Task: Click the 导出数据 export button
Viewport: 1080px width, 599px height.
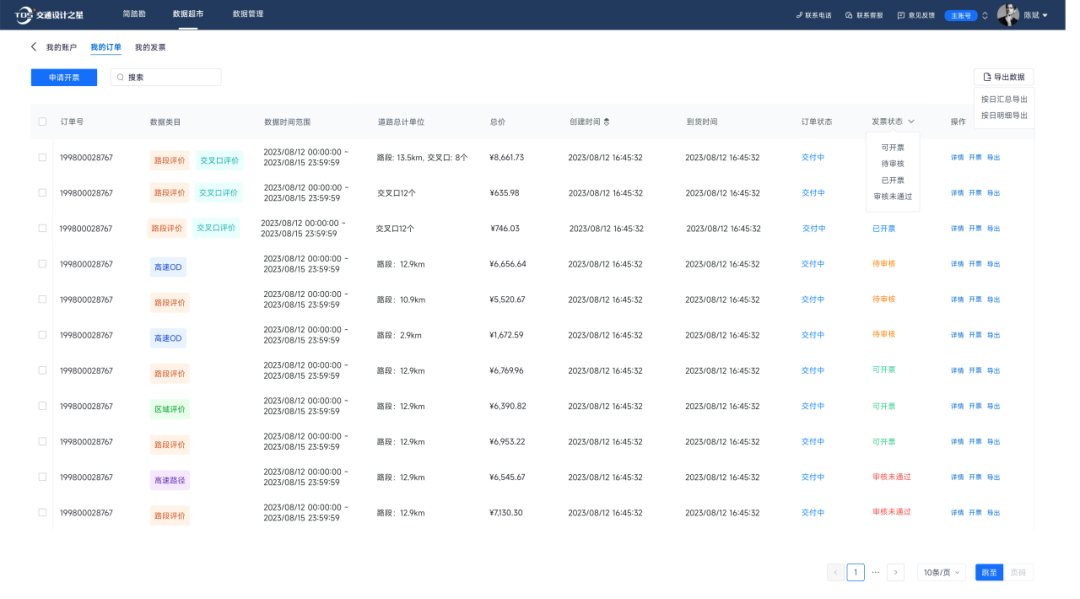Action: point(1004,77)
